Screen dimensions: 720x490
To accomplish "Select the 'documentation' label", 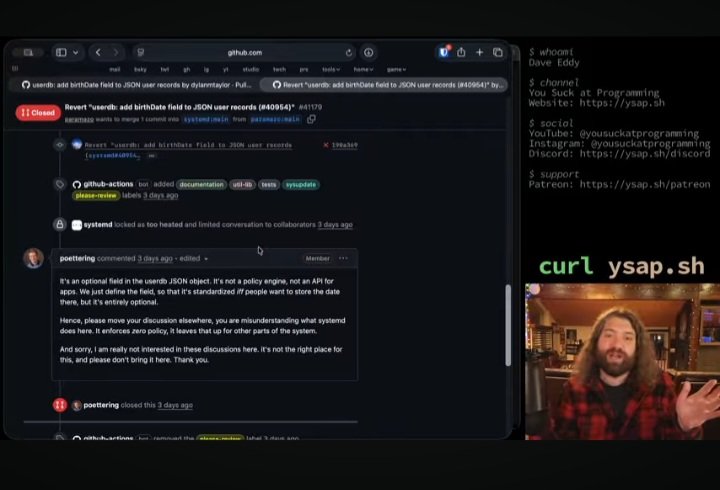I will (202, 185).
